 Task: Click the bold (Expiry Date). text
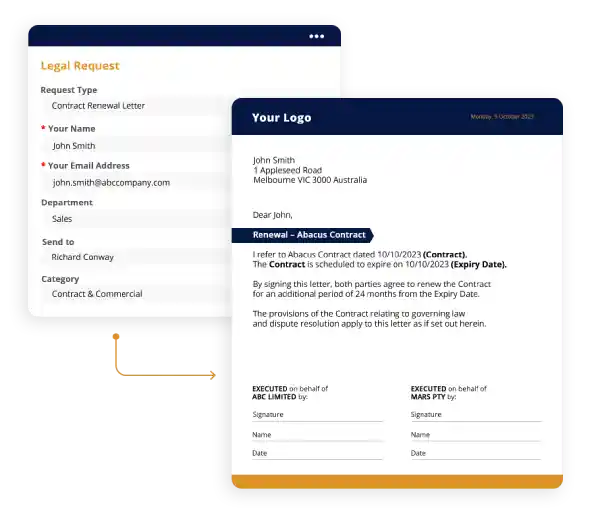point(479,264)
